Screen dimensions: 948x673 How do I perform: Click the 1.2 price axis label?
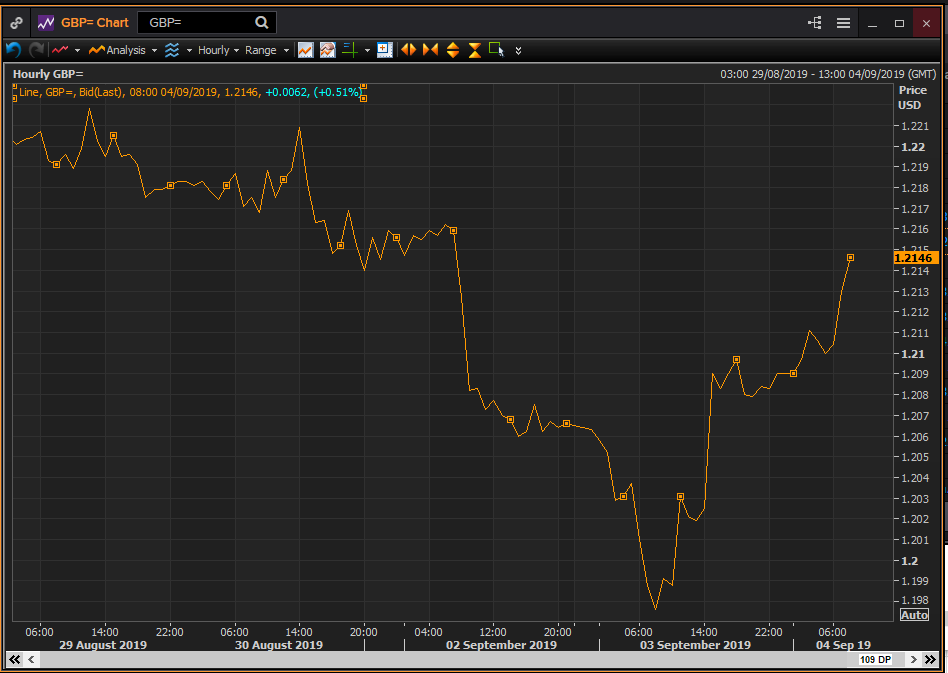pos(909,561)
